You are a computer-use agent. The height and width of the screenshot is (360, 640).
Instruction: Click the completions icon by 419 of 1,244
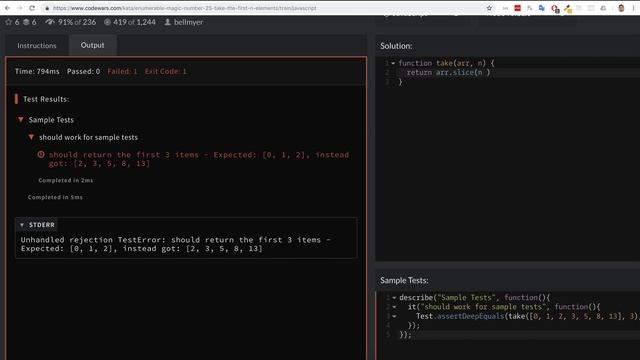107,22
